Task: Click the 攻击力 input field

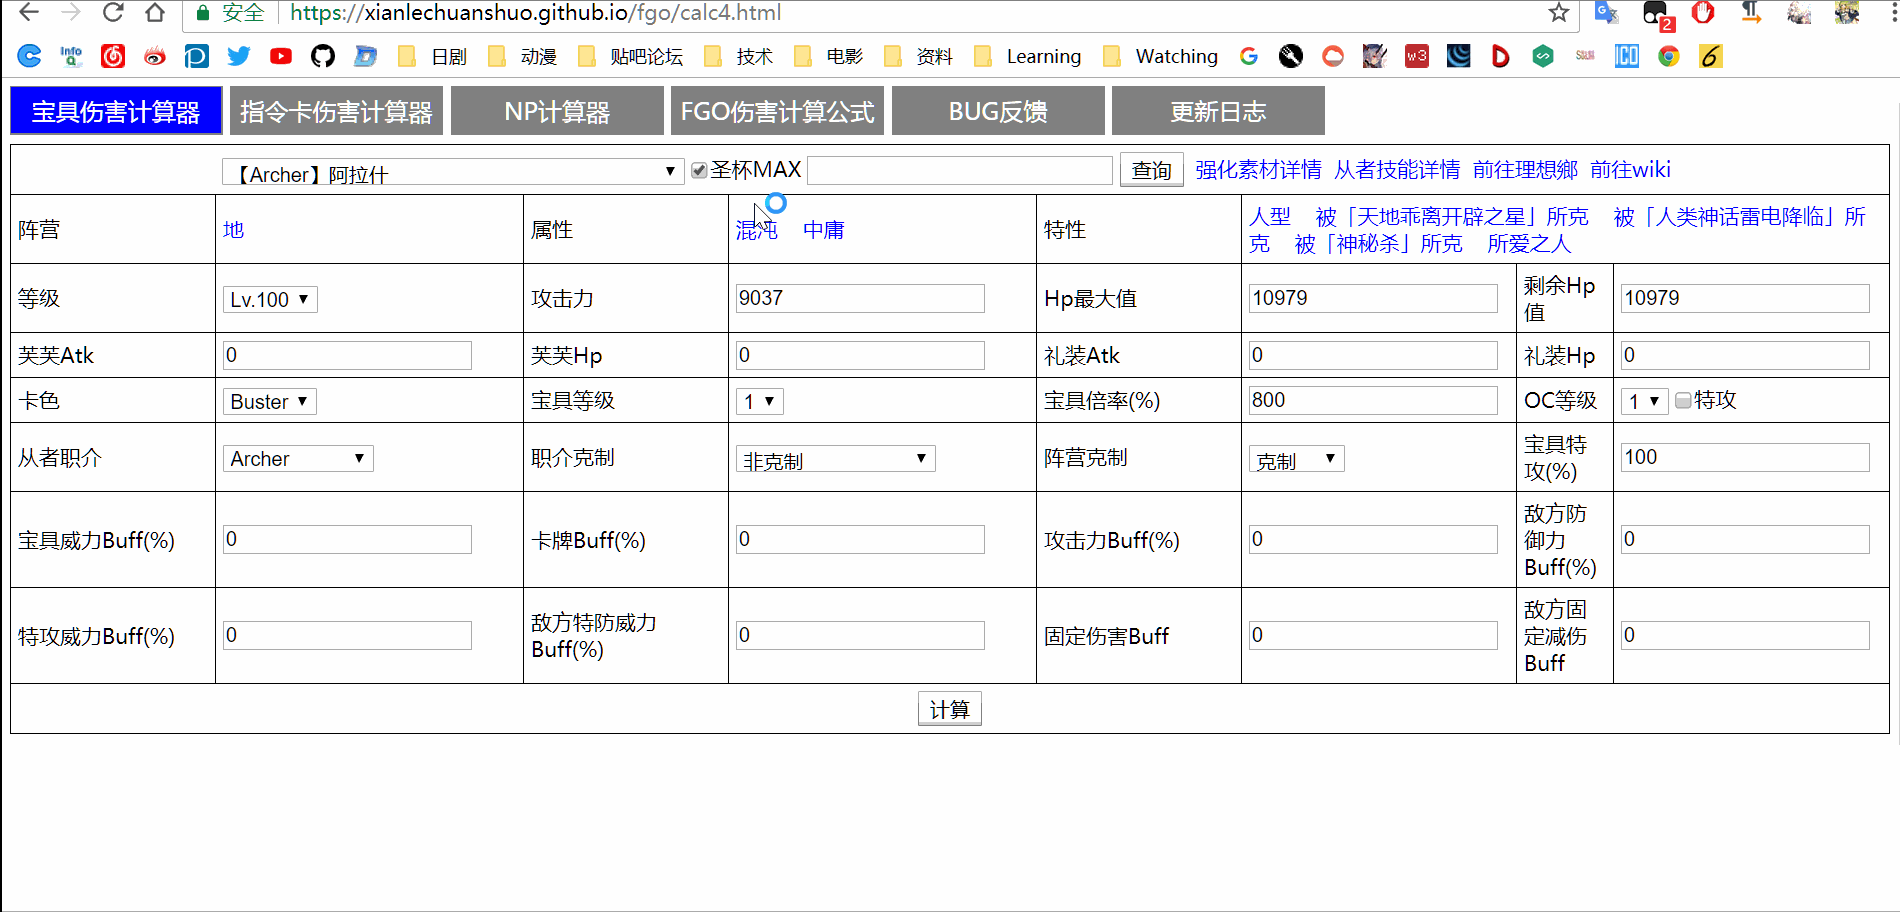Action: tap(860, 298)
